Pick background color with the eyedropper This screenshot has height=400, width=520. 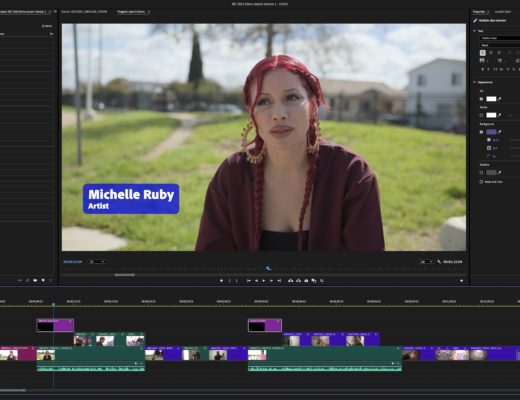click(499, 132)
